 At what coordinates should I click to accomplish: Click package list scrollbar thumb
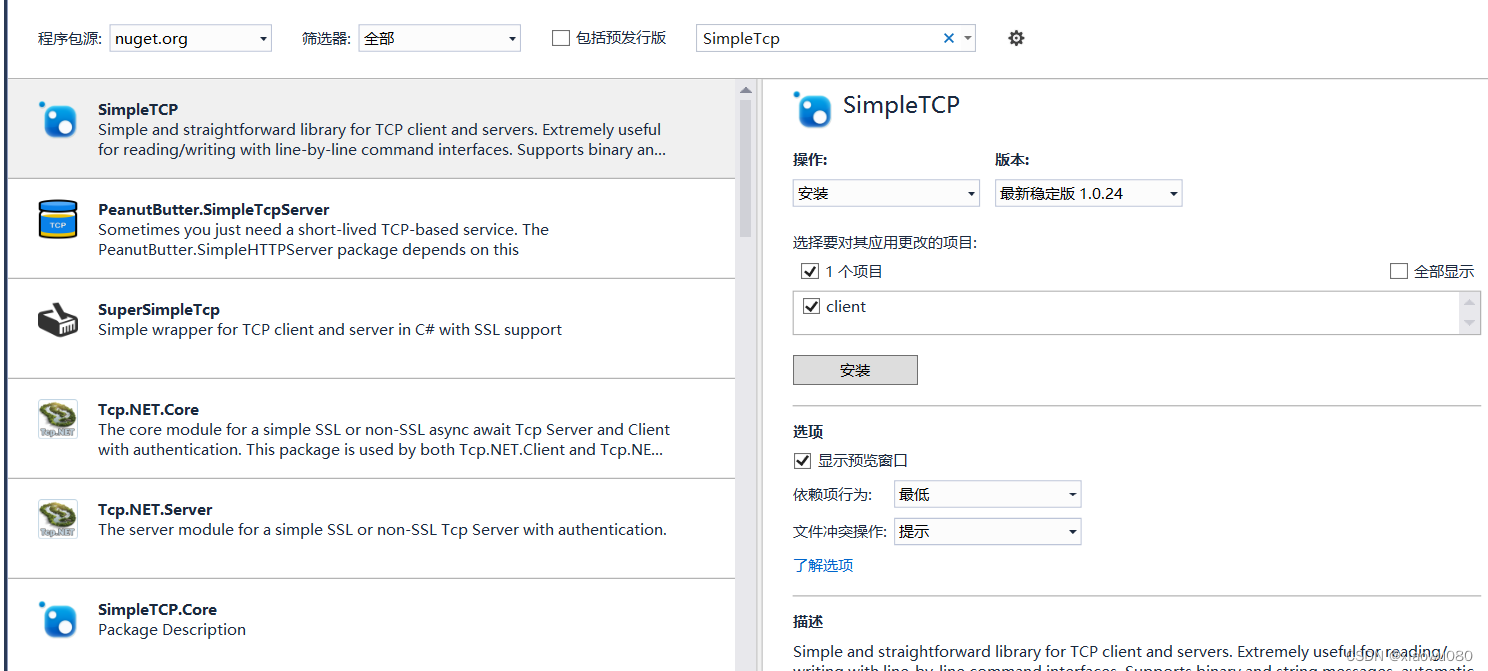point(745,168)
